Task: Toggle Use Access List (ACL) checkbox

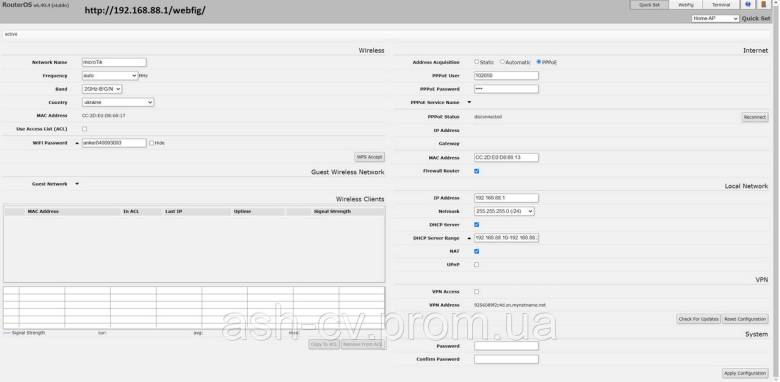Action: (84, 129)
